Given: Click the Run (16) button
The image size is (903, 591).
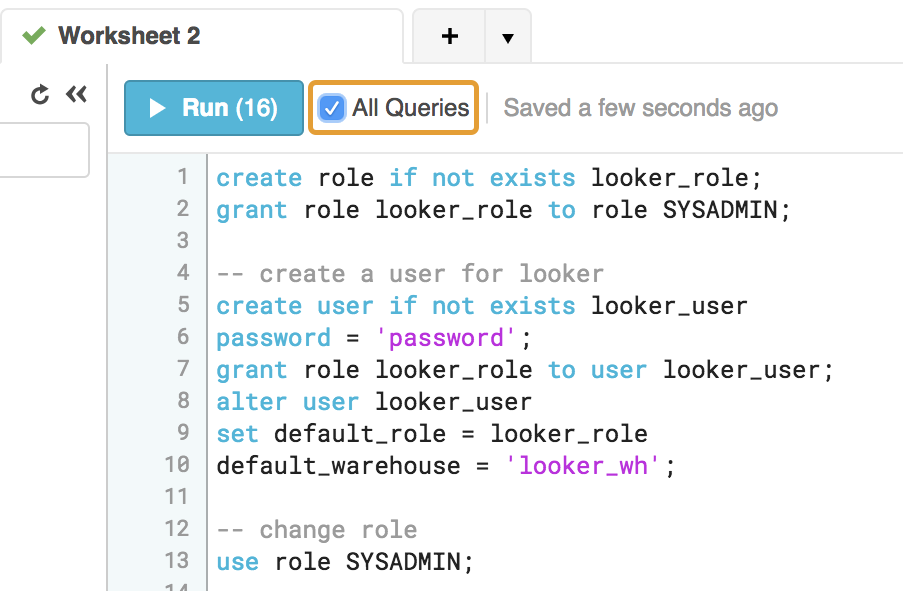Looking at the screenshot, I should [x=213, y=108].
